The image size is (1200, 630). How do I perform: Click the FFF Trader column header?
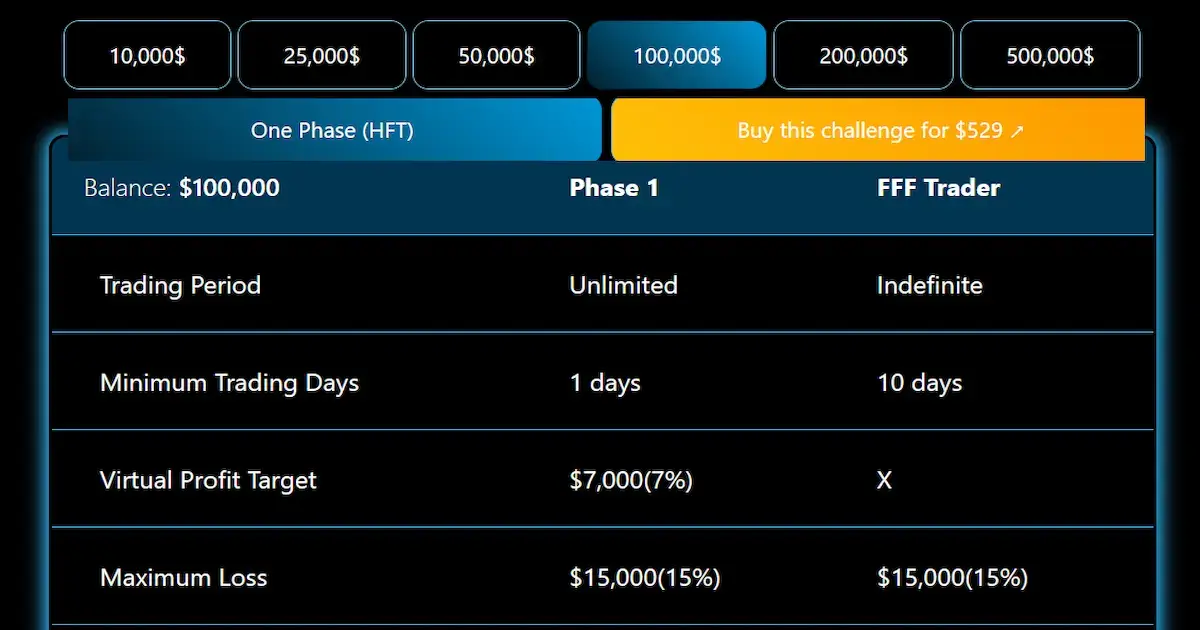pos(938,187)
